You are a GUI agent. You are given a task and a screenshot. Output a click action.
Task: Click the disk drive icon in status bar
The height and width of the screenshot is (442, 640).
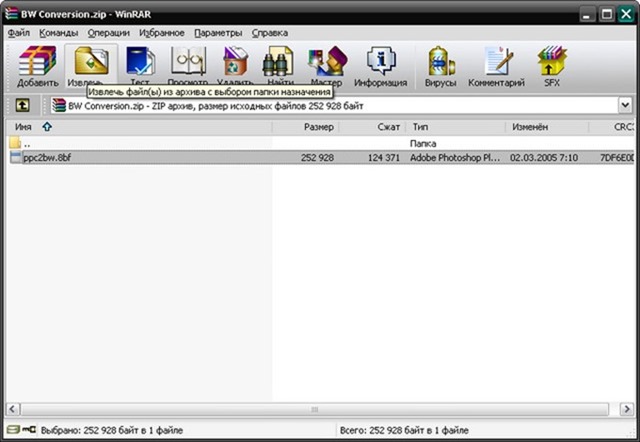(13, 430)
